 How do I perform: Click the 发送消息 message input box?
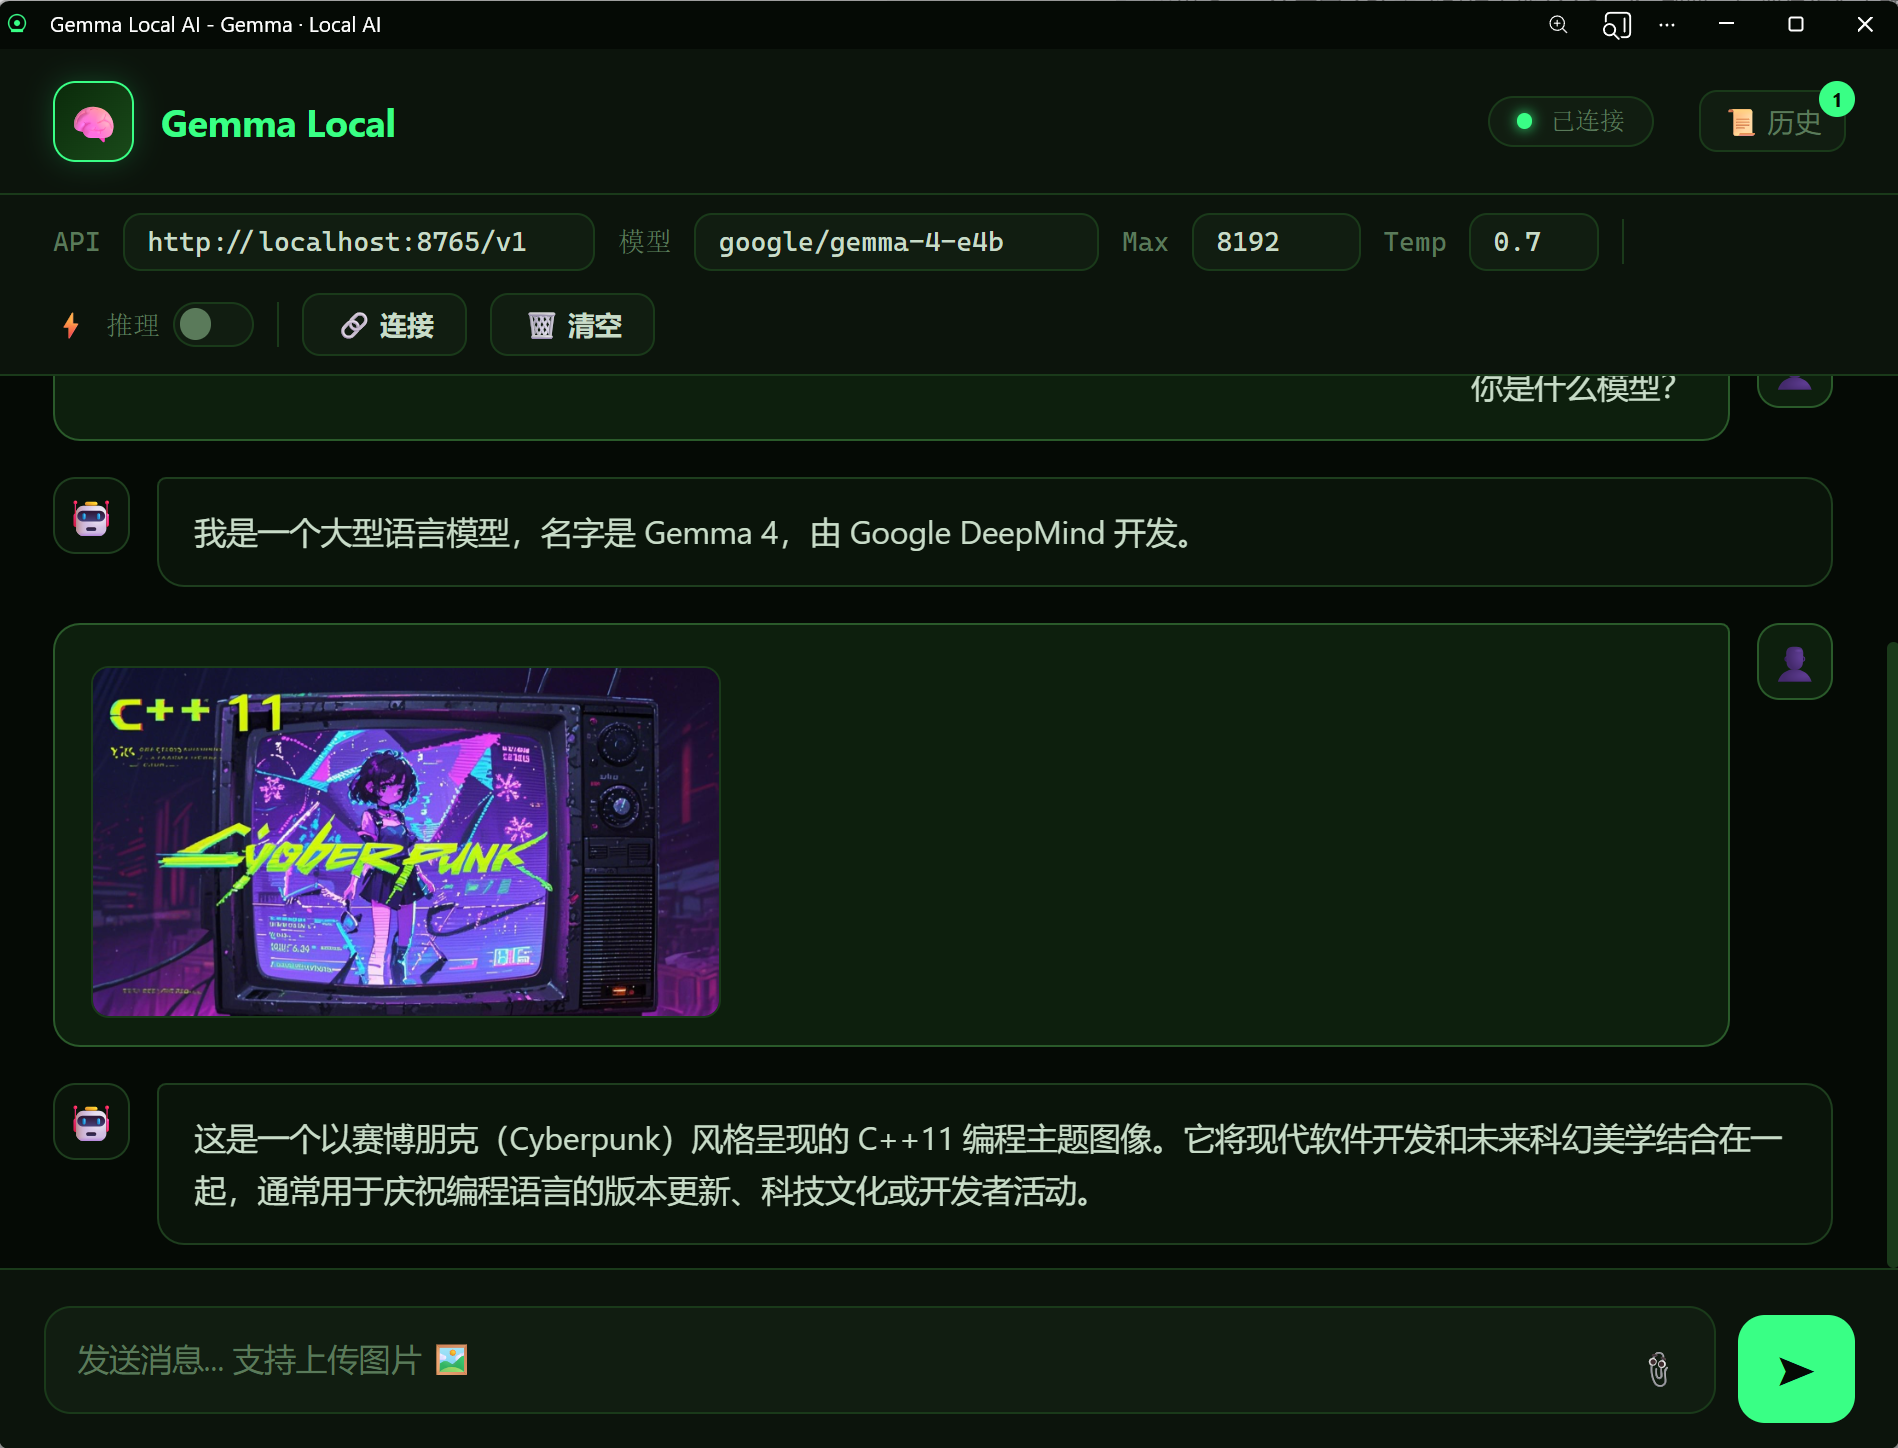[x=800, y=1360]
